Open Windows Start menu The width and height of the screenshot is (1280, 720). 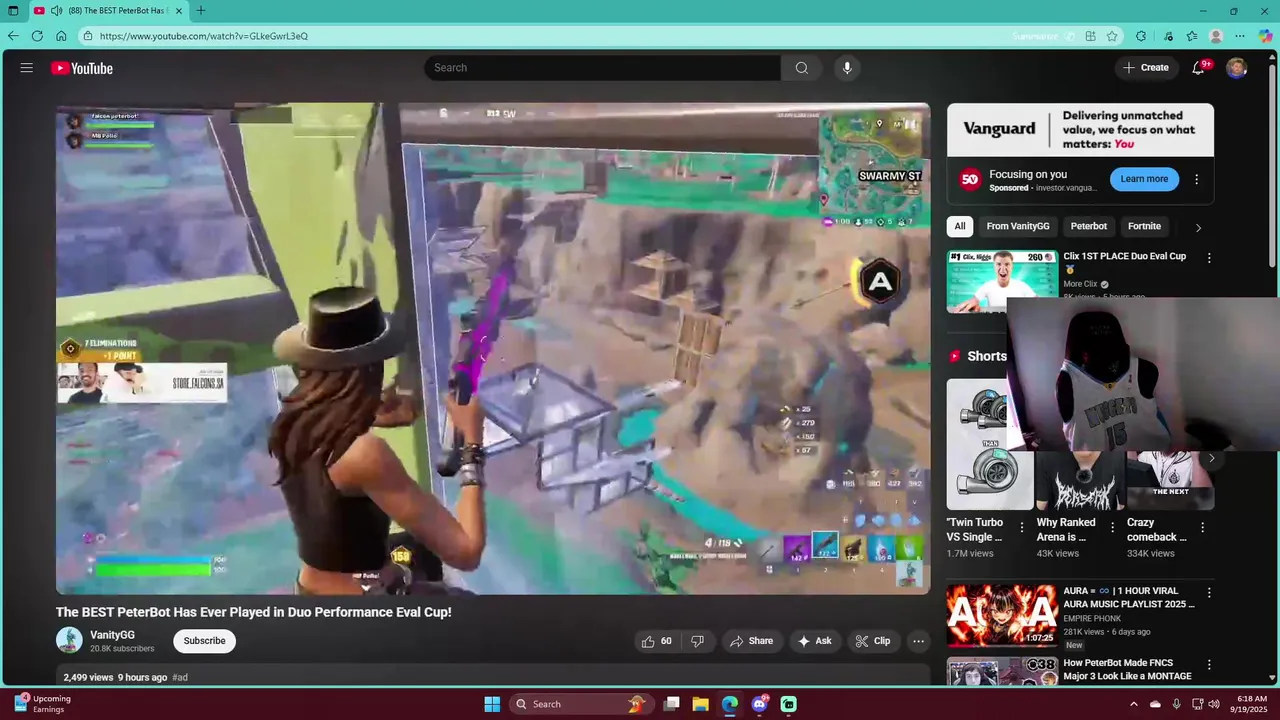[492, 704]
